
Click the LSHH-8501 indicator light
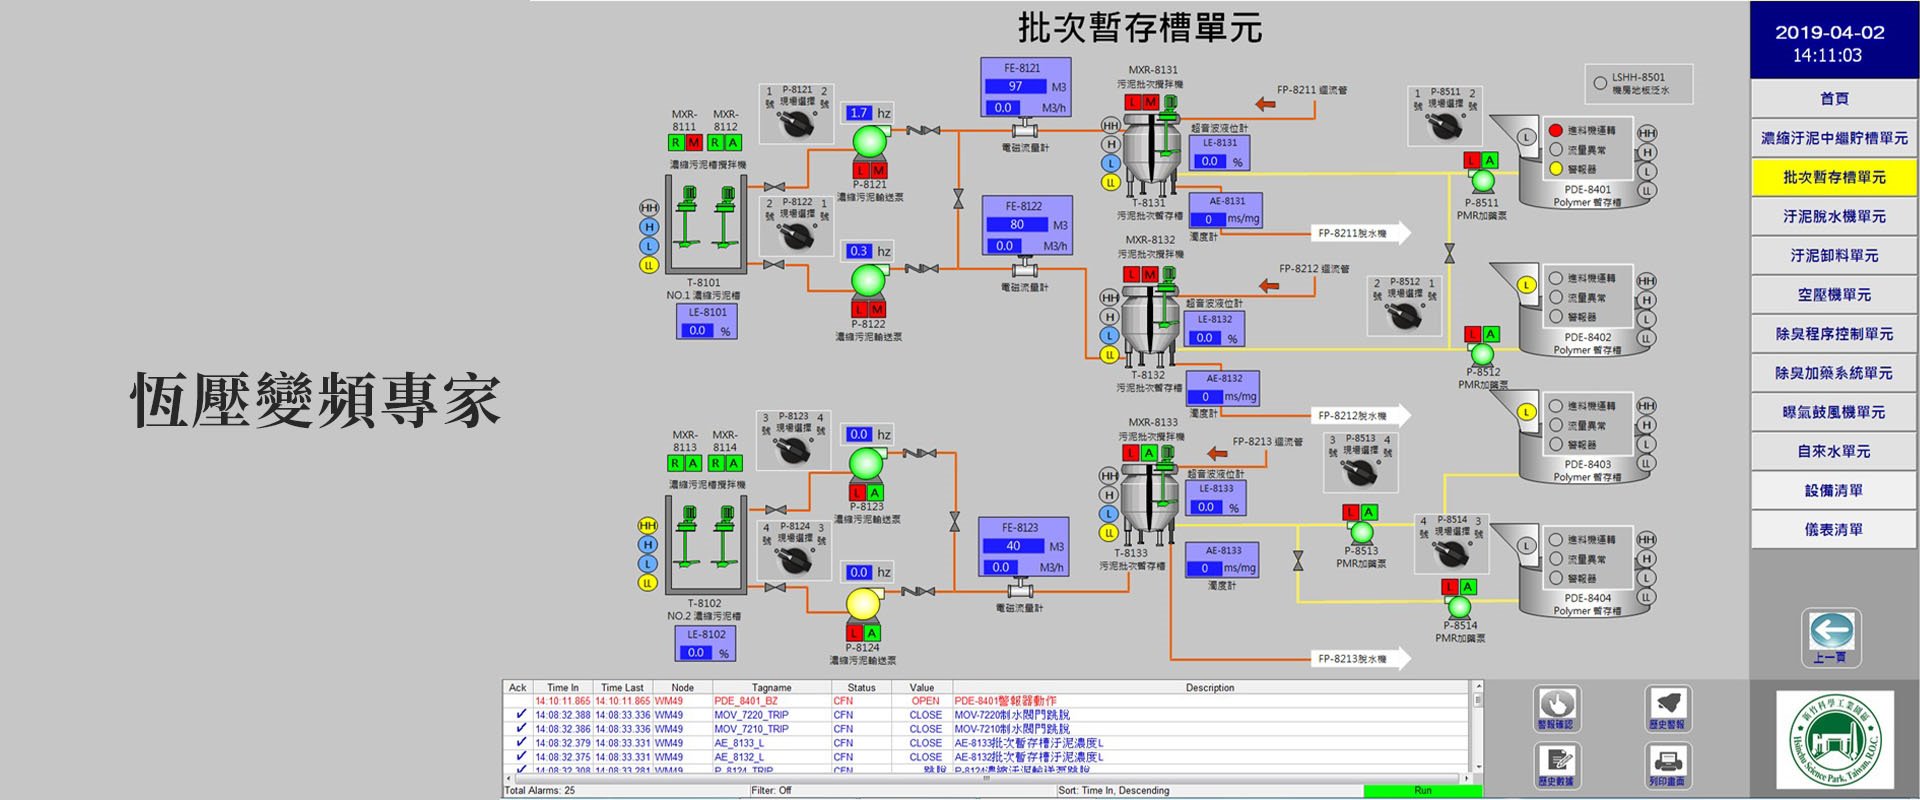(1600, 84)
